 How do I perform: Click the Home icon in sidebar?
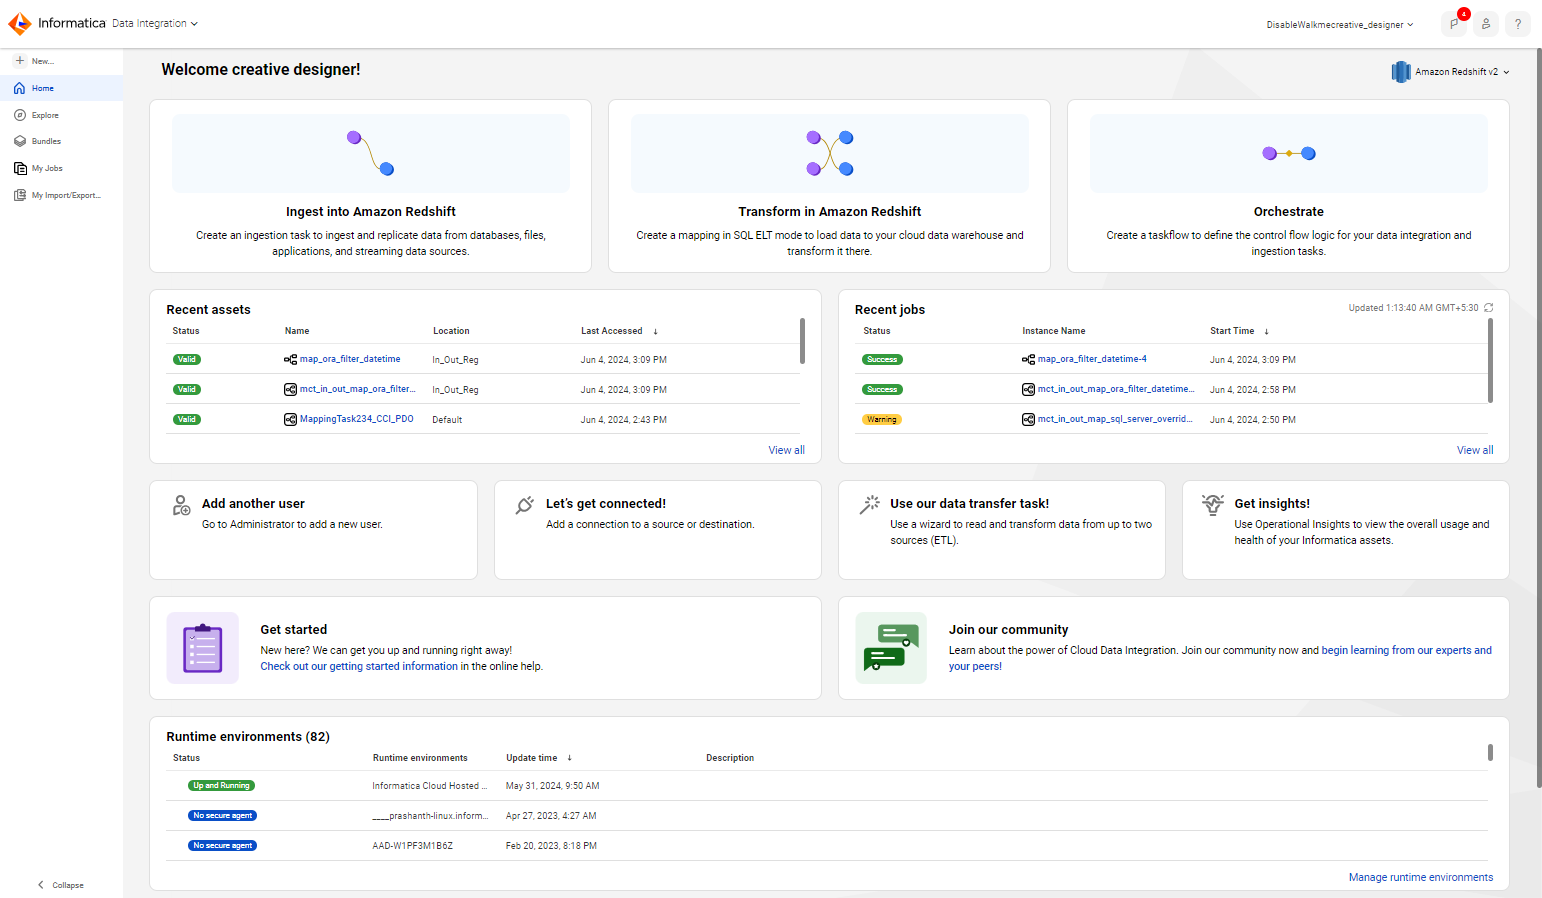click(x=19, y=88)
